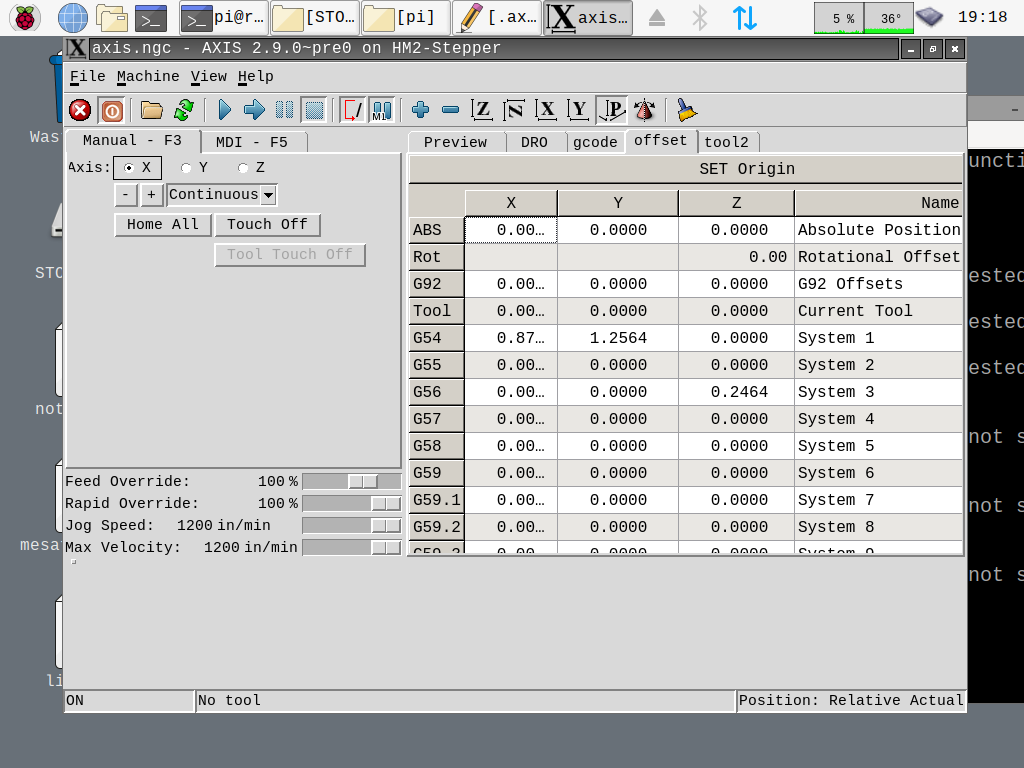The height and width of the screenshot is (768, 1024).
Task: Switch to perspective P view icon
Action: (612, 110)
